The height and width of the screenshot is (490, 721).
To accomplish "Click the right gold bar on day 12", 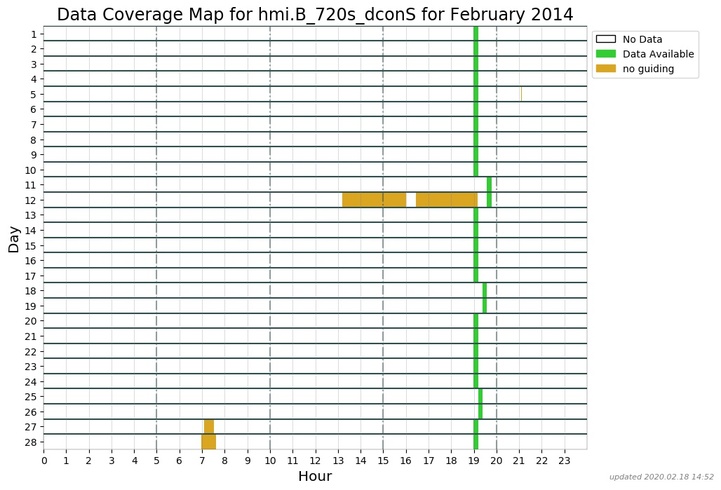I will pyautogui.click(x=446, y=200).
